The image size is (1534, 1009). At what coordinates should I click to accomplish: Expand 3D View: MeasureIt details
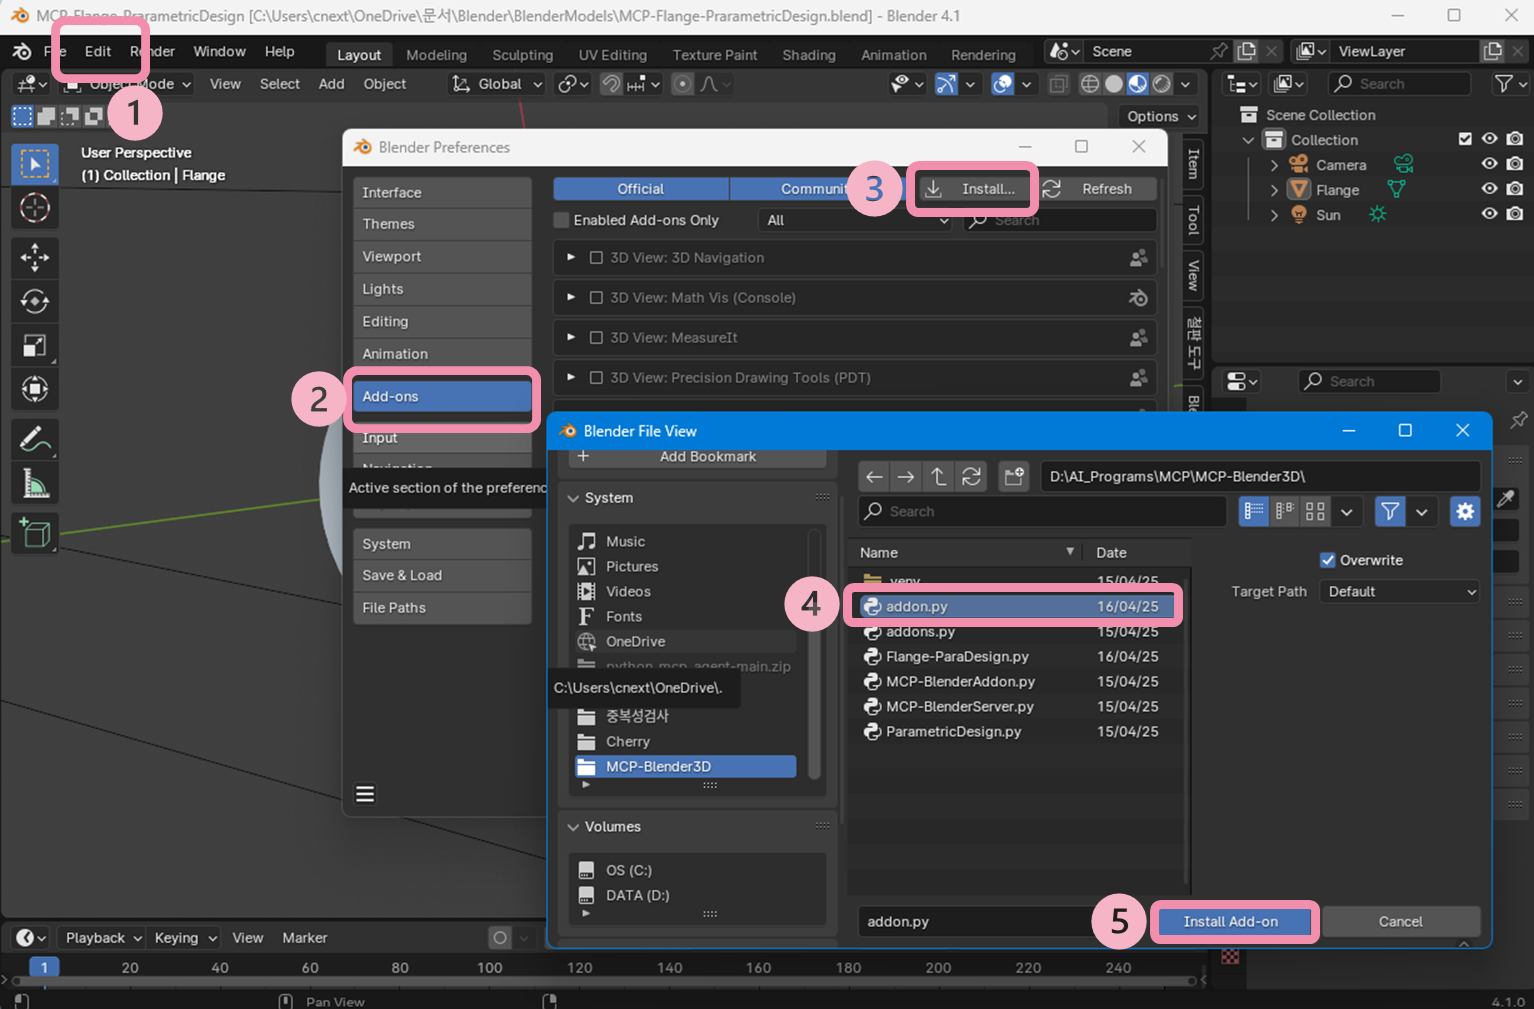pyautogui.click(x=571, y=338)
